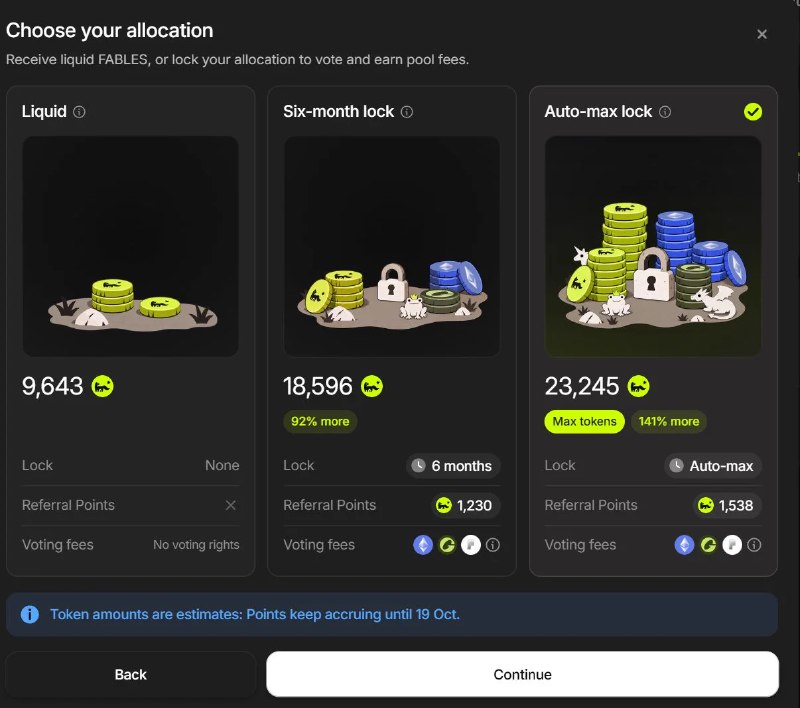Image resolution: width=800 pixels, height=708 pixels.
Task: Click the Auto-max lock pill
Action: click(x=713, y=466)
